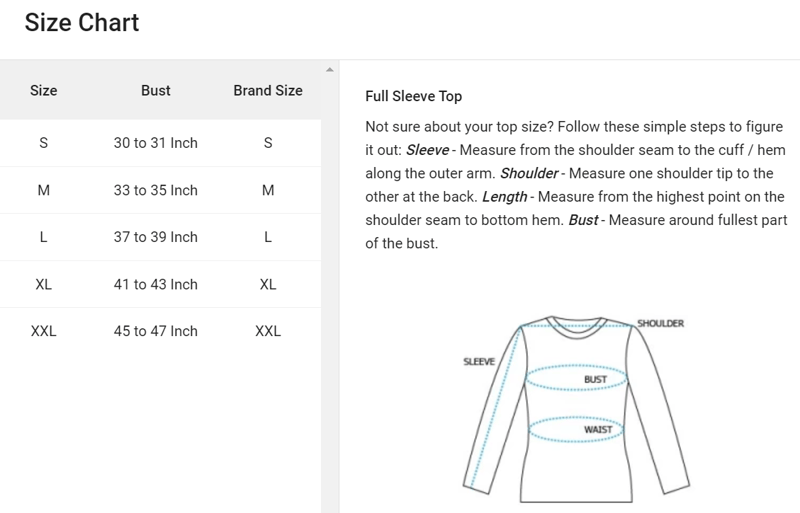Click the "Full Sleeve Top" heading
Viewport: 800px width, 513px height.
tap(414, 97)
